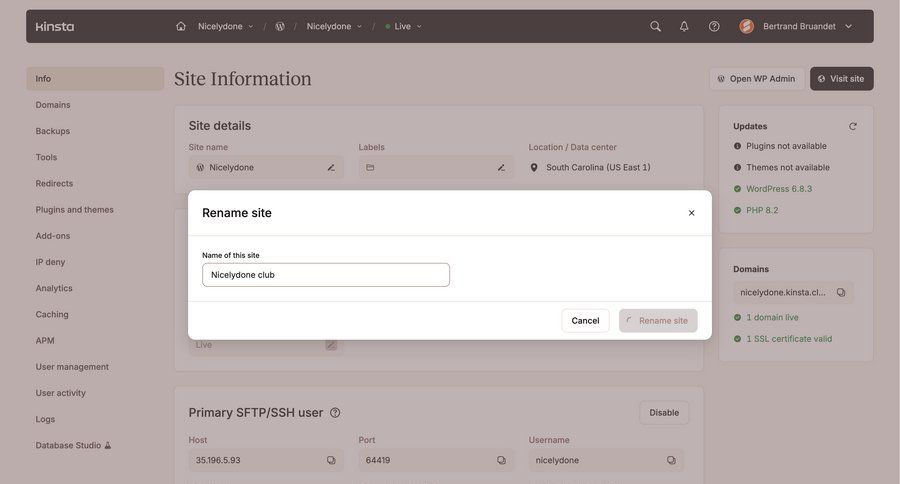Click PHP 8.2 status
Screen dimensions: 900x484
762,210
